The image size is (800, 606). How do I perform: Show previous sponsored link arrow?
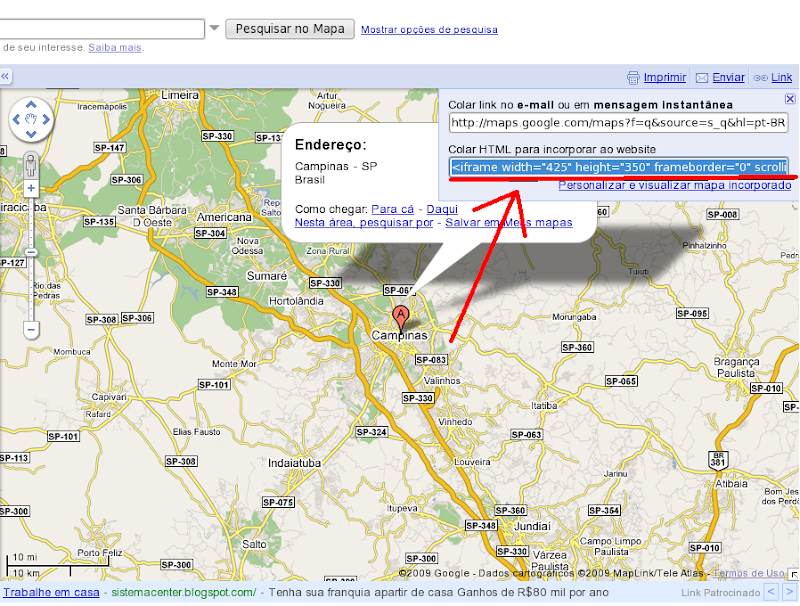(x=771, y=592)
